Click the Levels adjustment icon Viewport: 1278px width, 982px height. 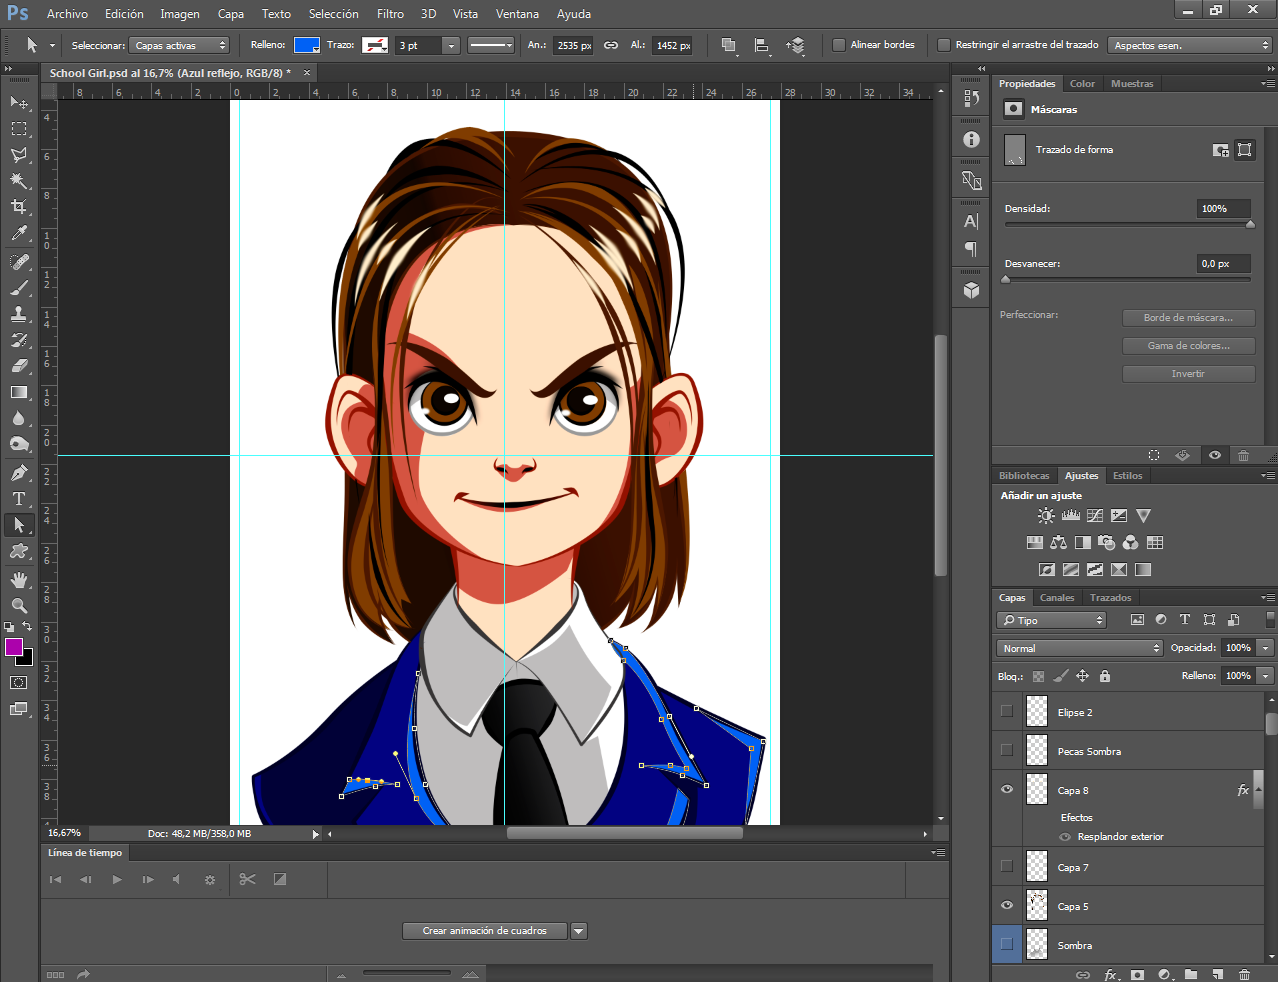tap(1071, 516)
